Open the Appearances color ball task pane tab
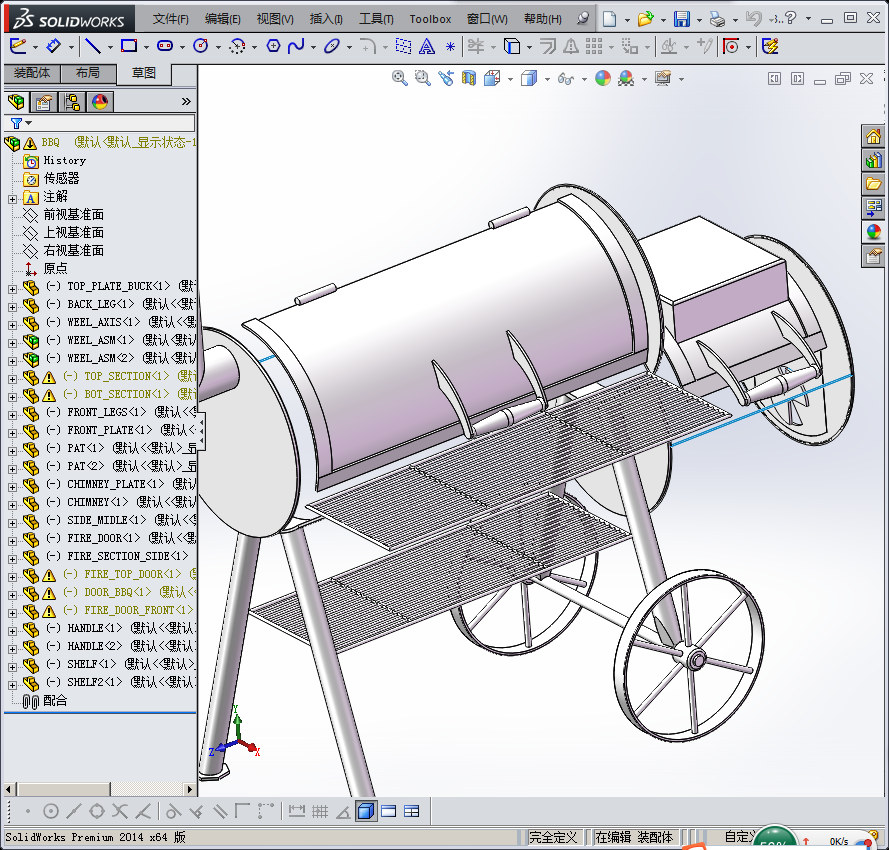Image resolution: width=889 pixels, height=850 pixels. 873,232
